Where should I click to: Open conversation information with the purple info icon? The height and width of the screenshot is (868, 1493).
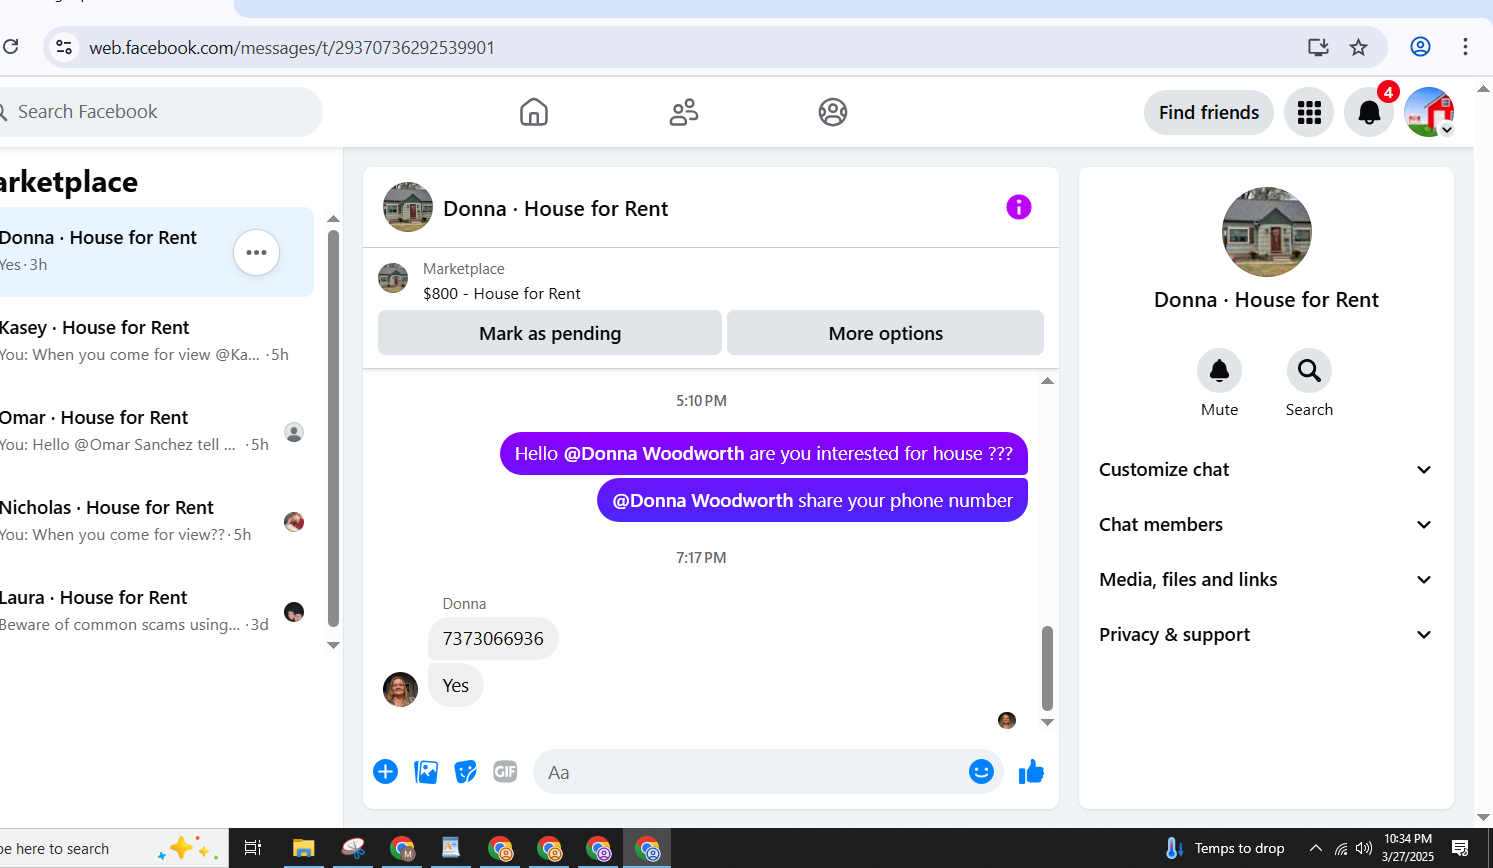point(1018,207)
